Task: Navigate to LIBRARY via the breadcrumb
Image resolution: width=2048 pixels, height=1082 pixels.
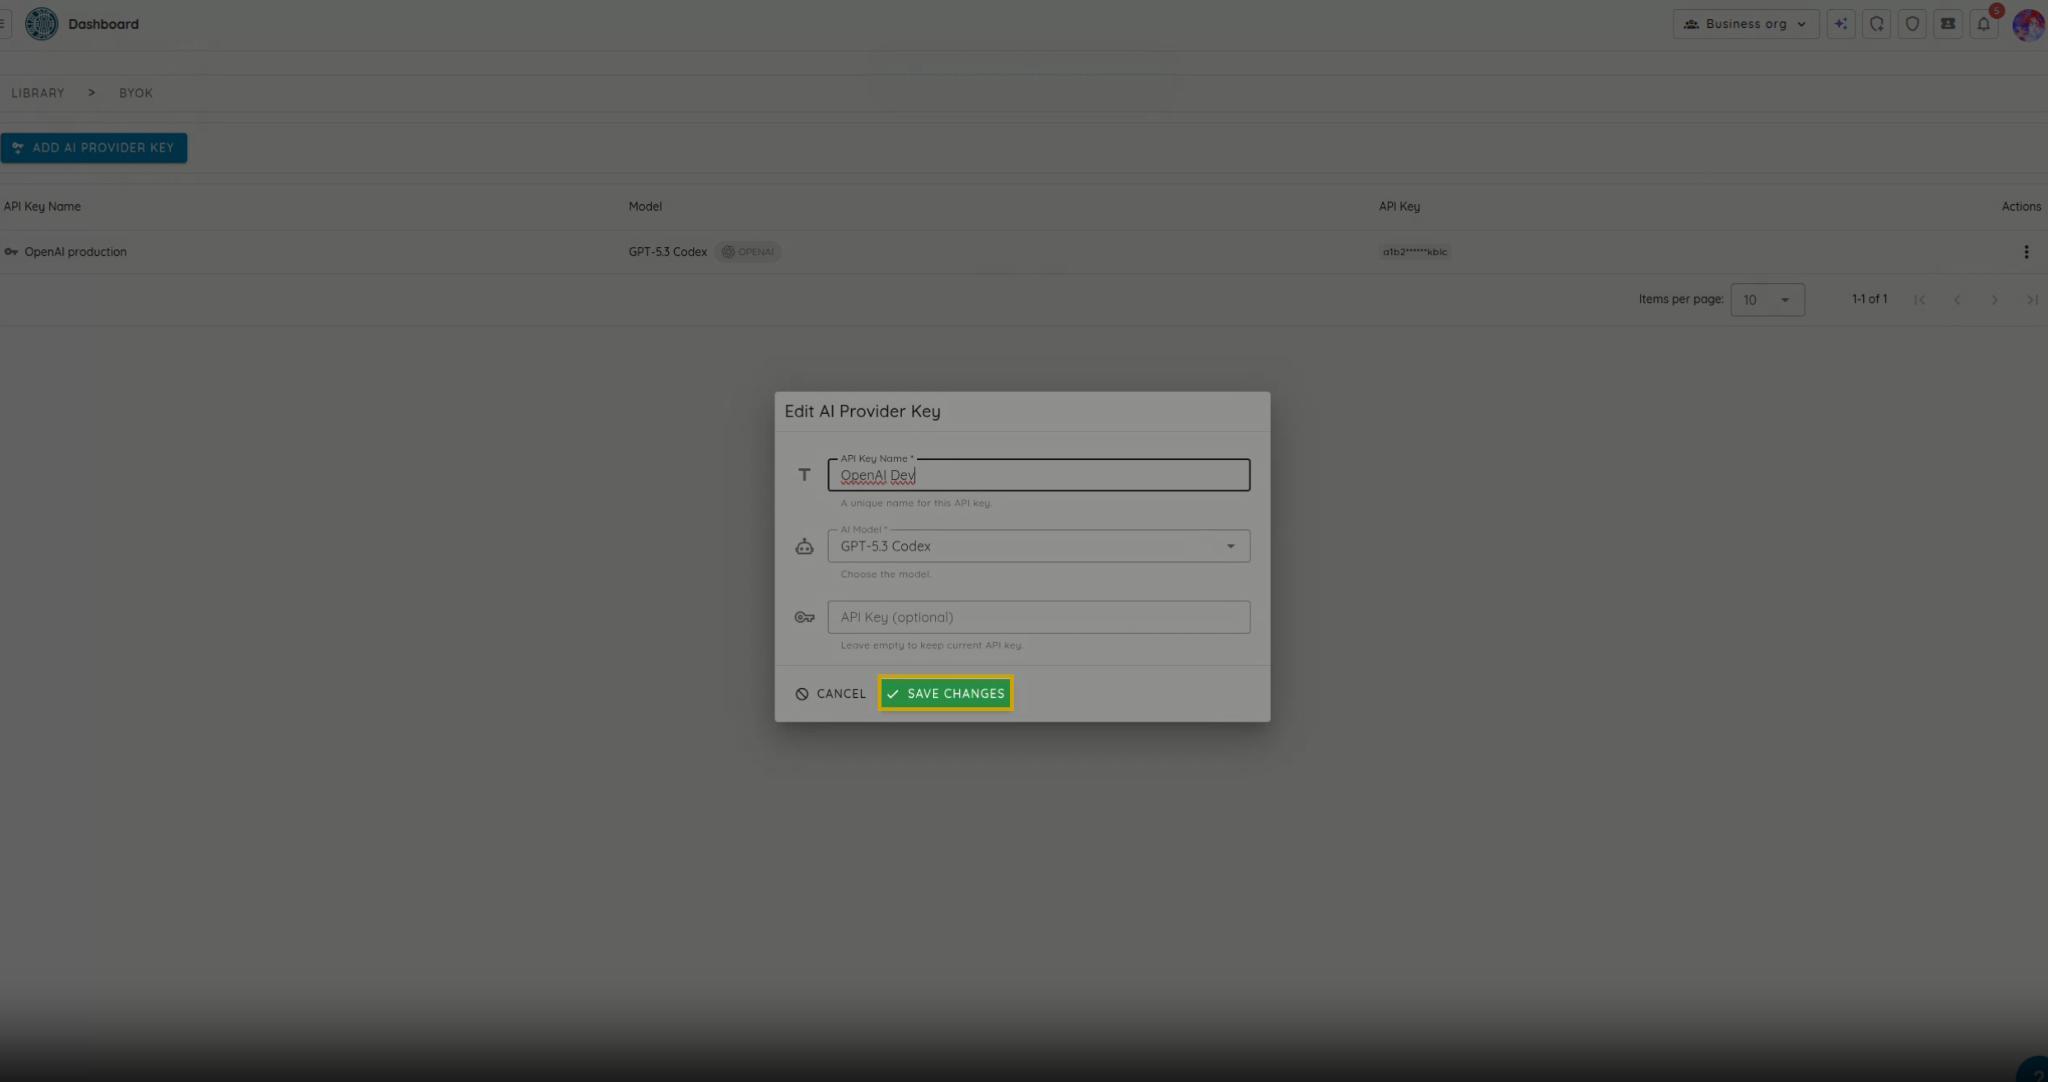Action: pos(38,92)
